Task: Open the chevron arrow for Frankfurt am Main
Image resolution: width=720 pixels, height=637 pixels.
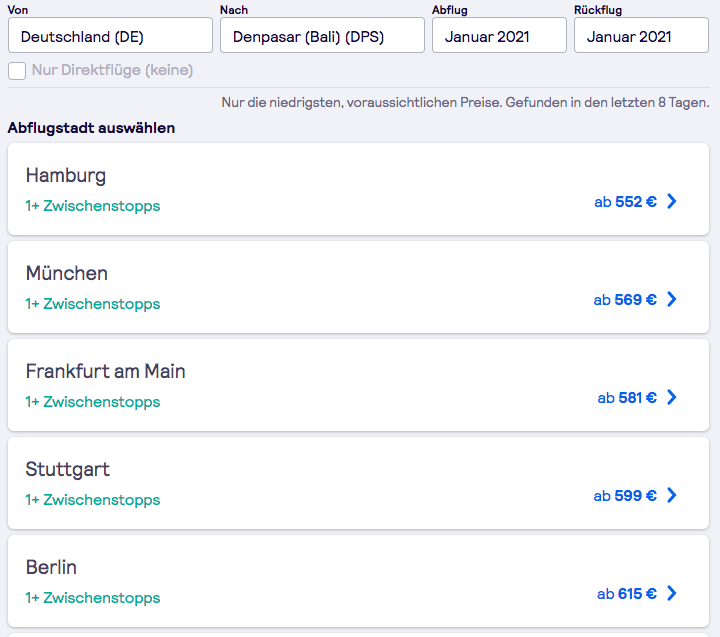Action: [672, 397]
